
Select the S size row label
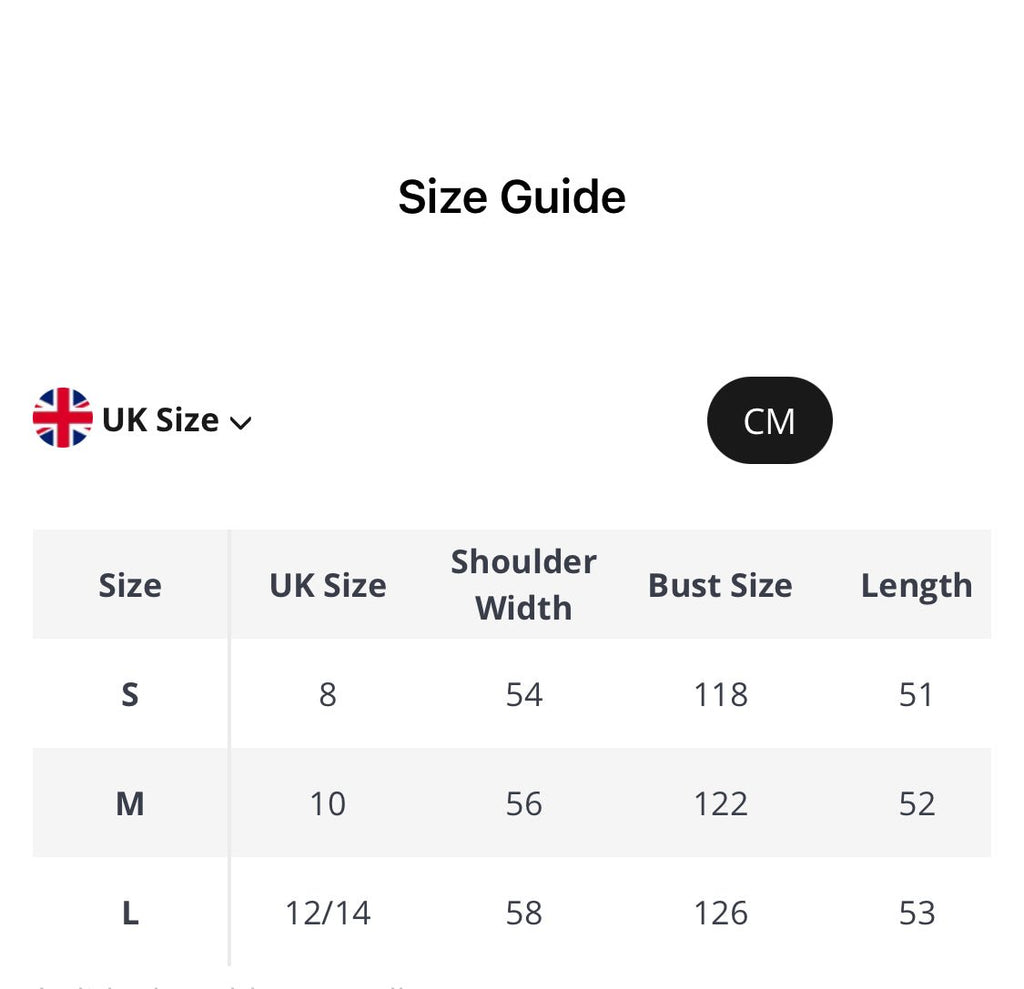coord(130,694)
